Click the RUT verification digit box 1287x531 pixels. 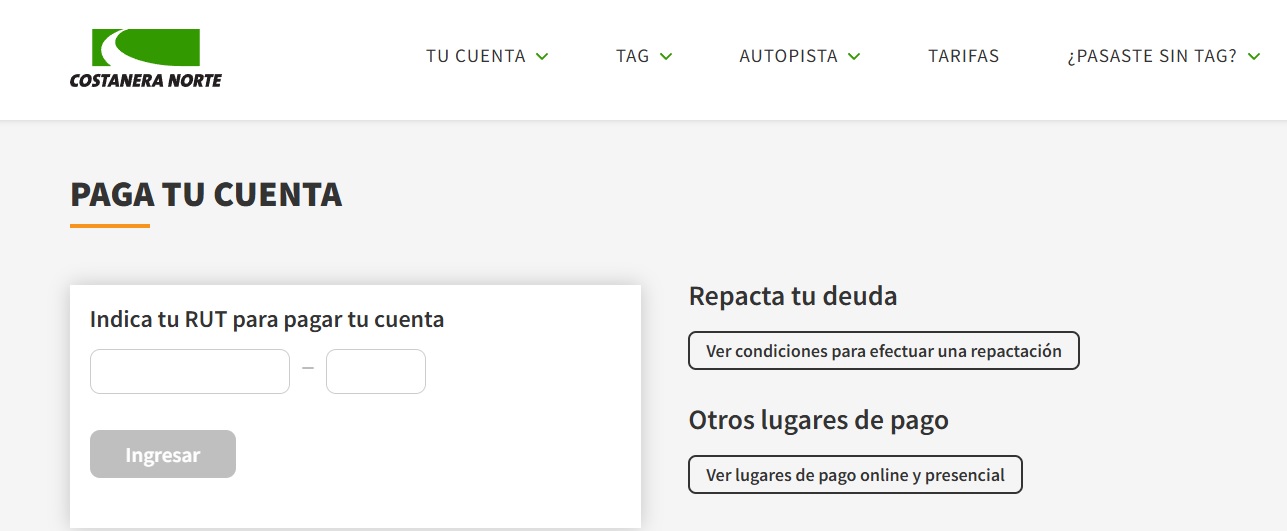pos(376,371)
